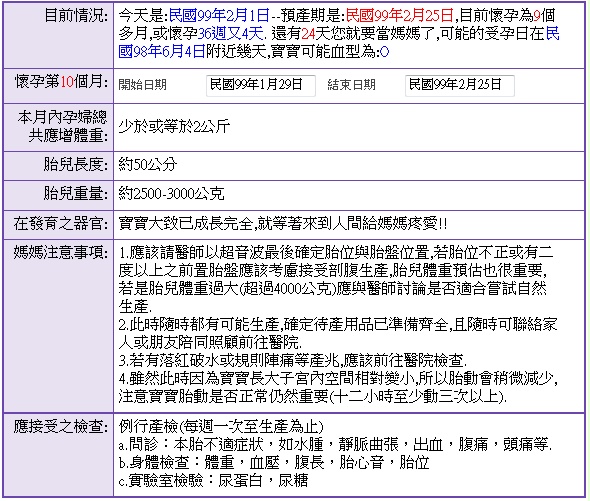The width and height of the screenshot is (590, 501).
Task: Click the 媽媽注意事項 label
Action: coord(61,252)
